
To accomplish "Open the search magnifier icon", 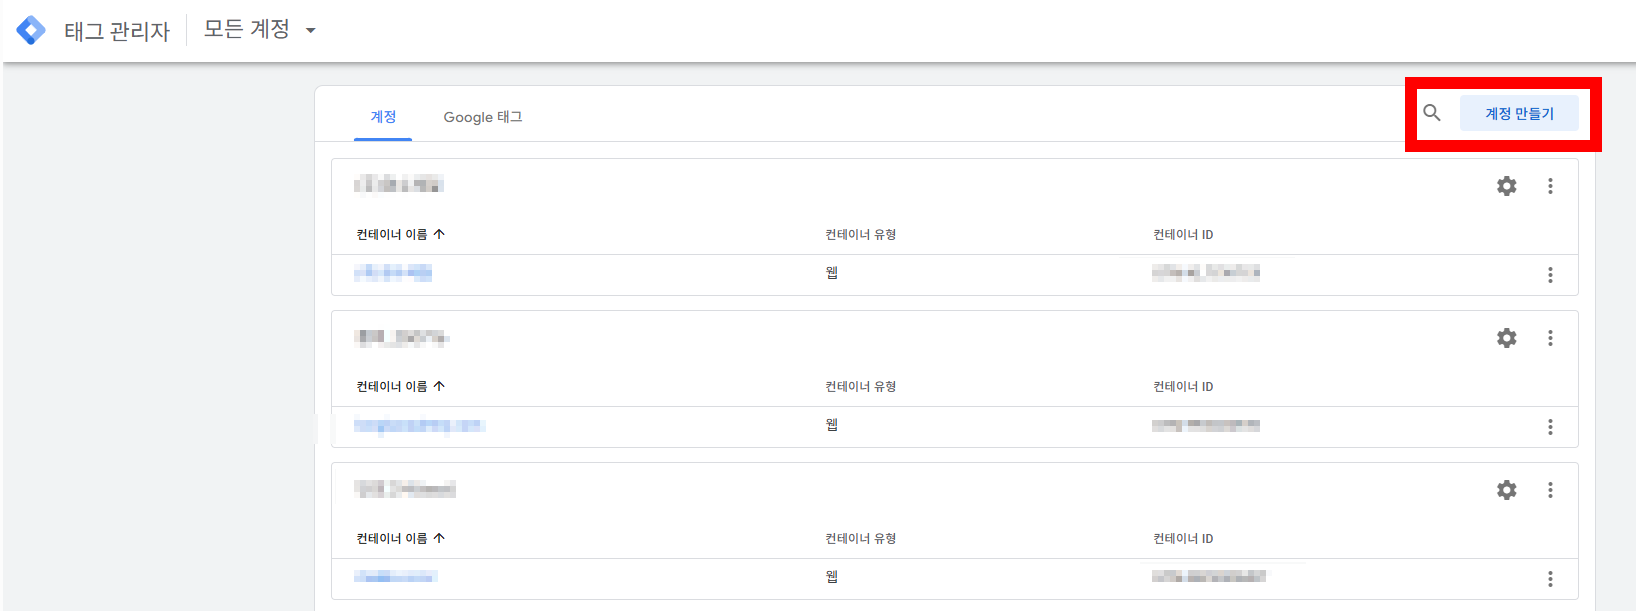I will click(x=1432, y=113).
